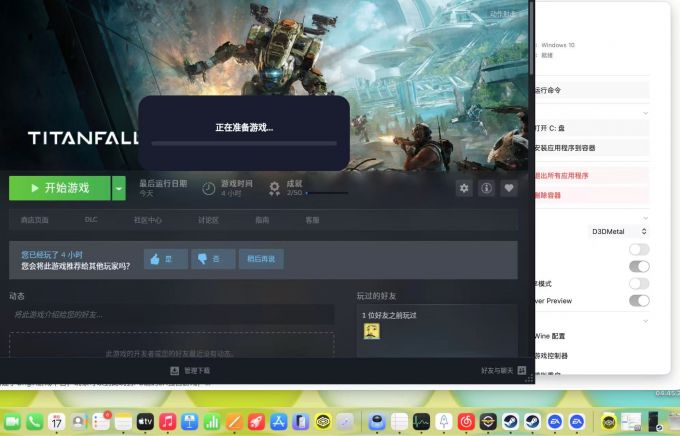Open the 指南 tab
The image size is (680, 436).
click(262, 220)
